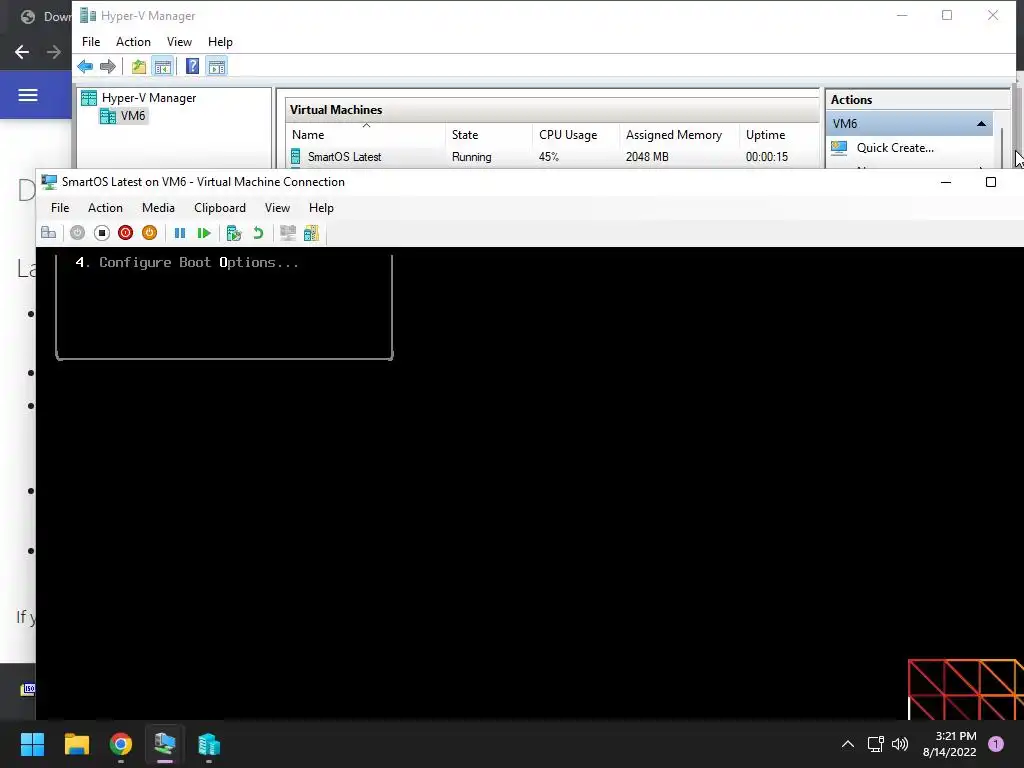
Task: Click the green Reset play icon
Action: coord(204,232)
